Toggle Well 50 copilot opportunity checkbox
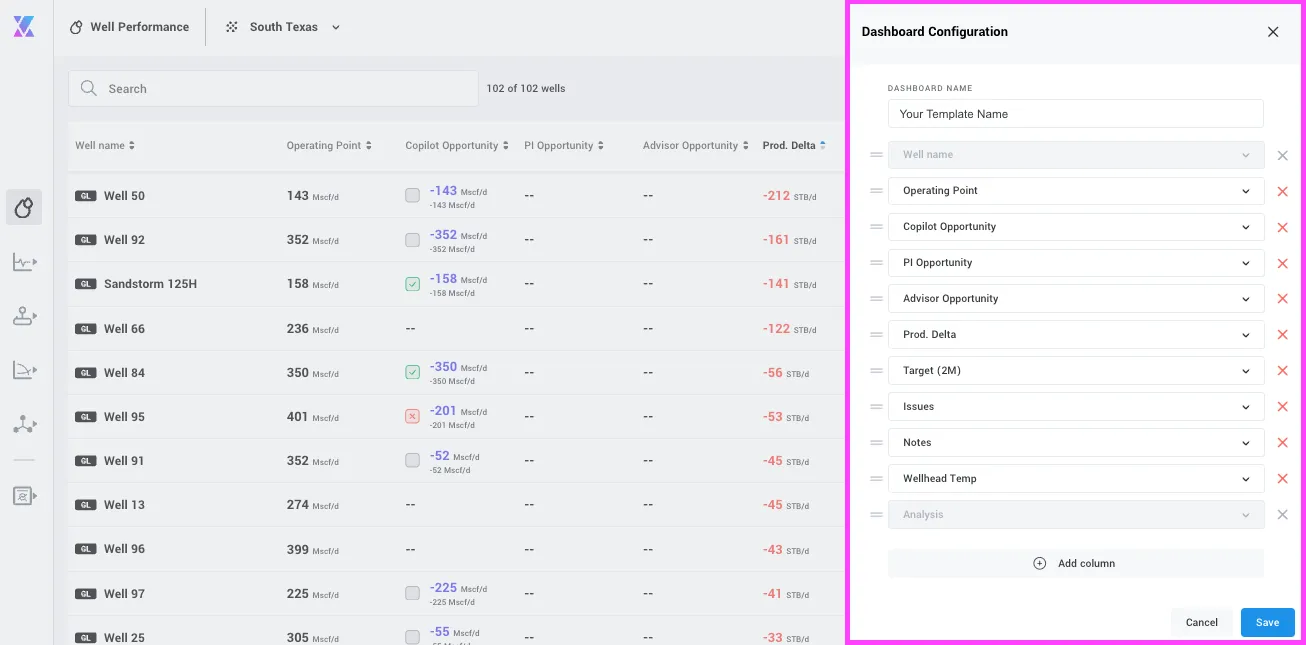 tap(412, 196)
